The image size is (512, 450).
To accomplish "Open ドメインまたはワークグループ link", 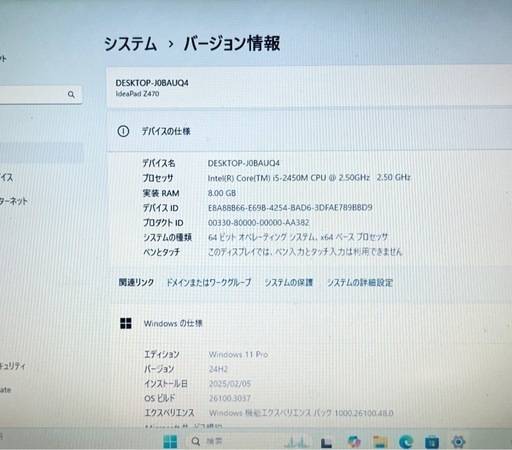I will 209,283.
